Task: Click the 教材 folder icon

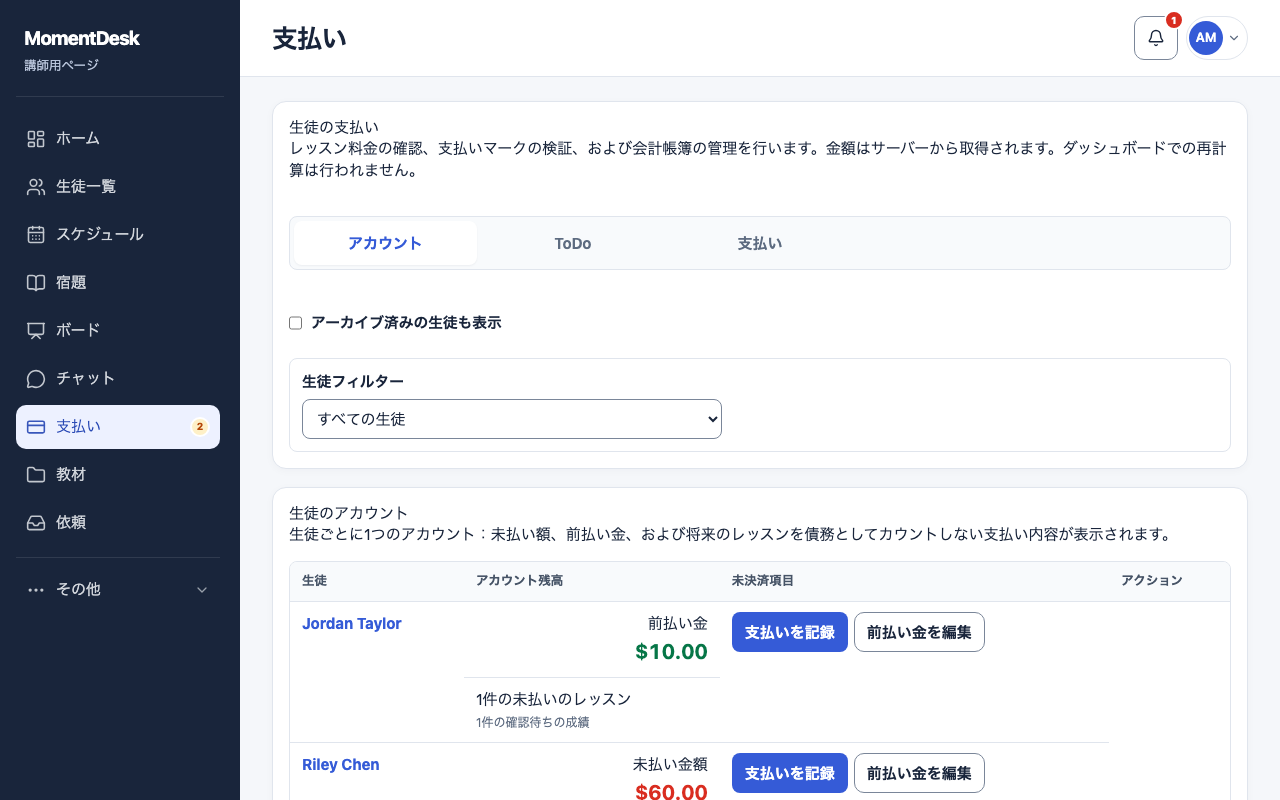Action: pos(36,475)
